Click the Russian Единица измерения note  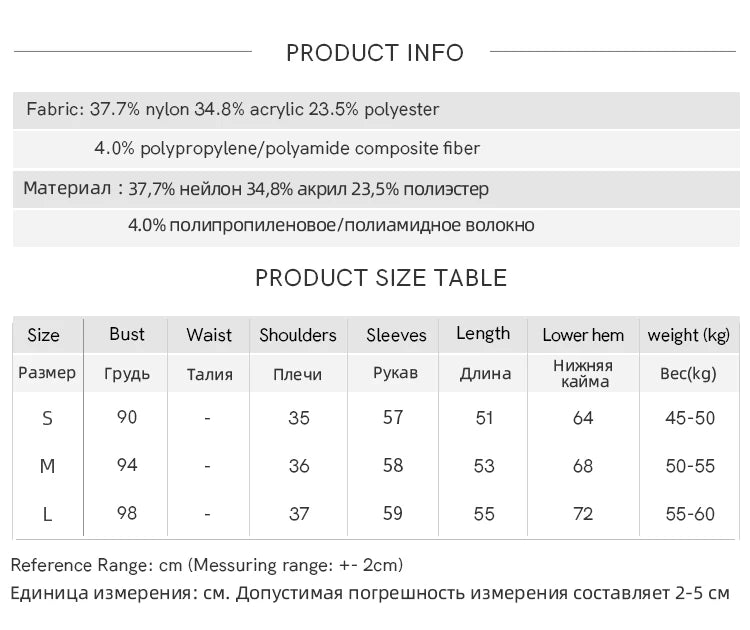(x=370, y=594)
